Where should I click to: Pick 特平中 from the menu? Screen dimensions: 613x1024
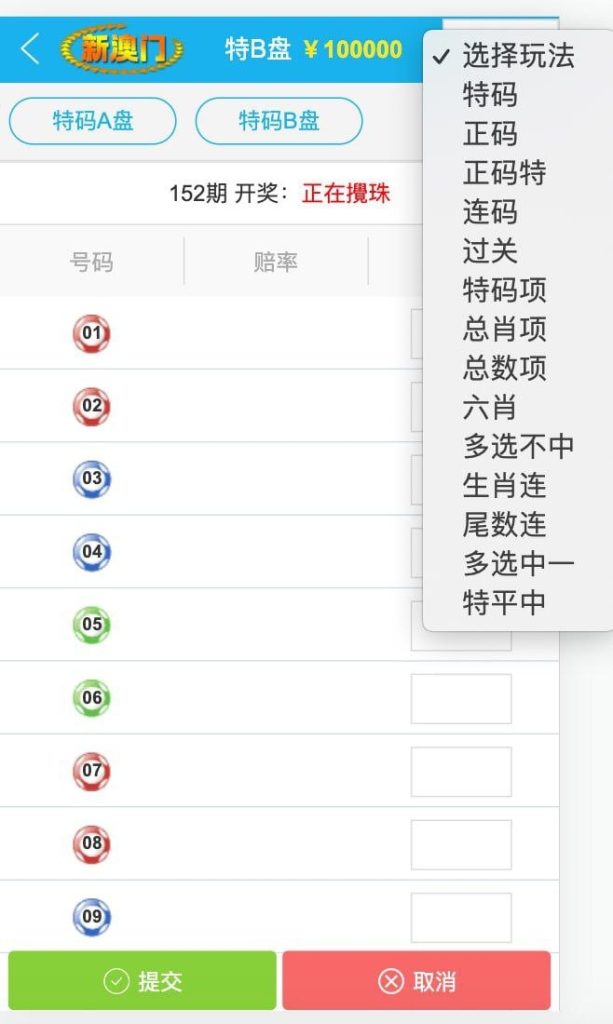click(x=504, y=602)
